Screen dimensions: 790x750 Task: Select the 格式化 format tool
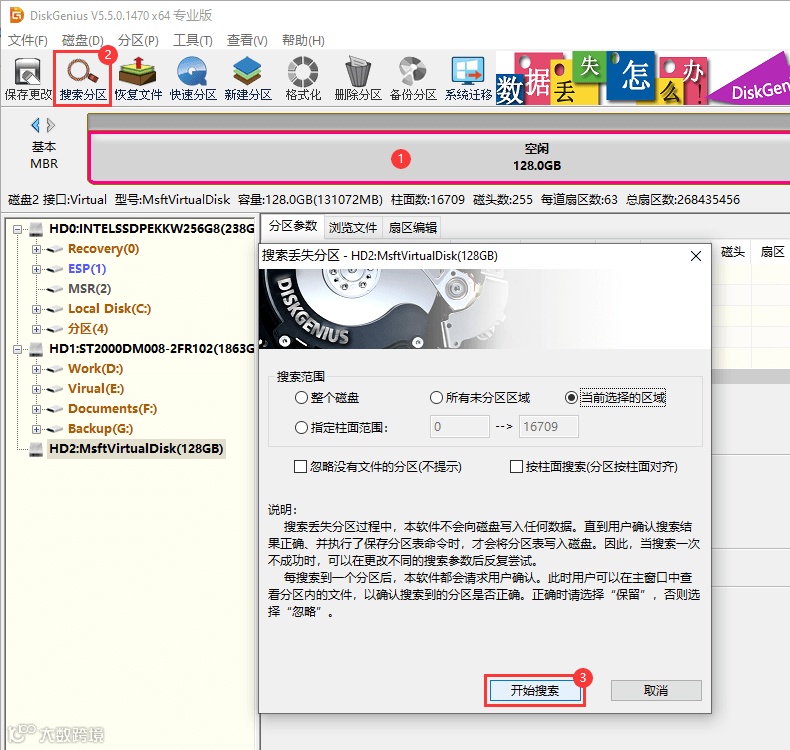(x=303, y=79)
